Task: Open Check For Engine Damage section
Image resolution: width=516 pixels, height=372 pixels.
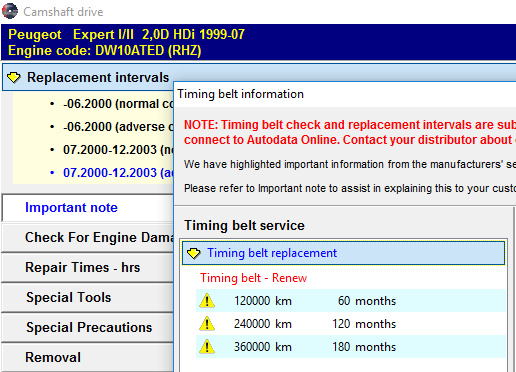Action: pos(88,237)
